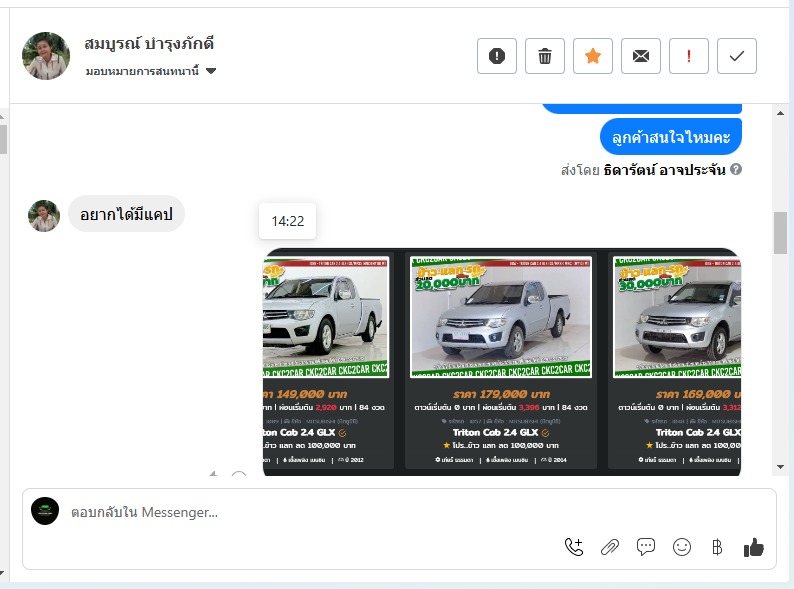Open sender avatar beside อยากได้มีแคป message
Viewport: 794px width, 589px height.
point(44,216)
